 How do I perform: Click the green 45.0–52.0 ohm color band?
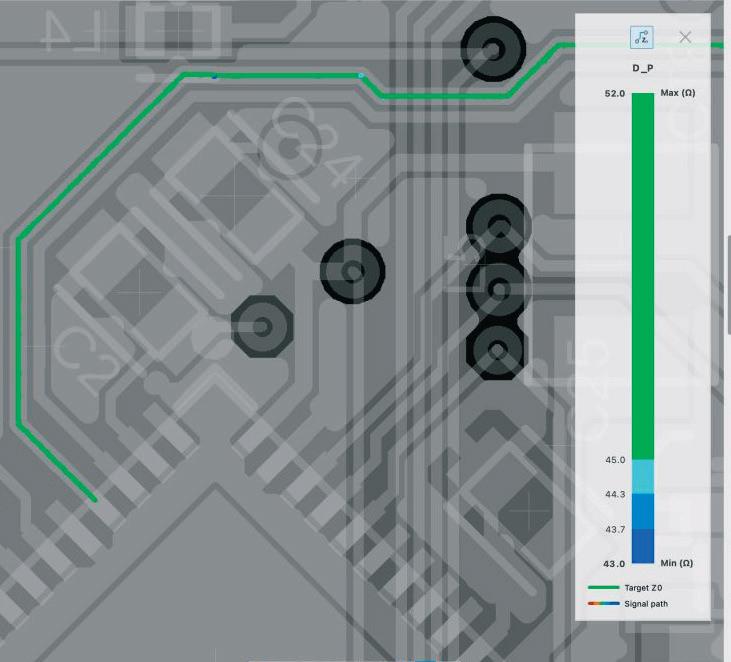pyautogui.click(x=643, y=276)
